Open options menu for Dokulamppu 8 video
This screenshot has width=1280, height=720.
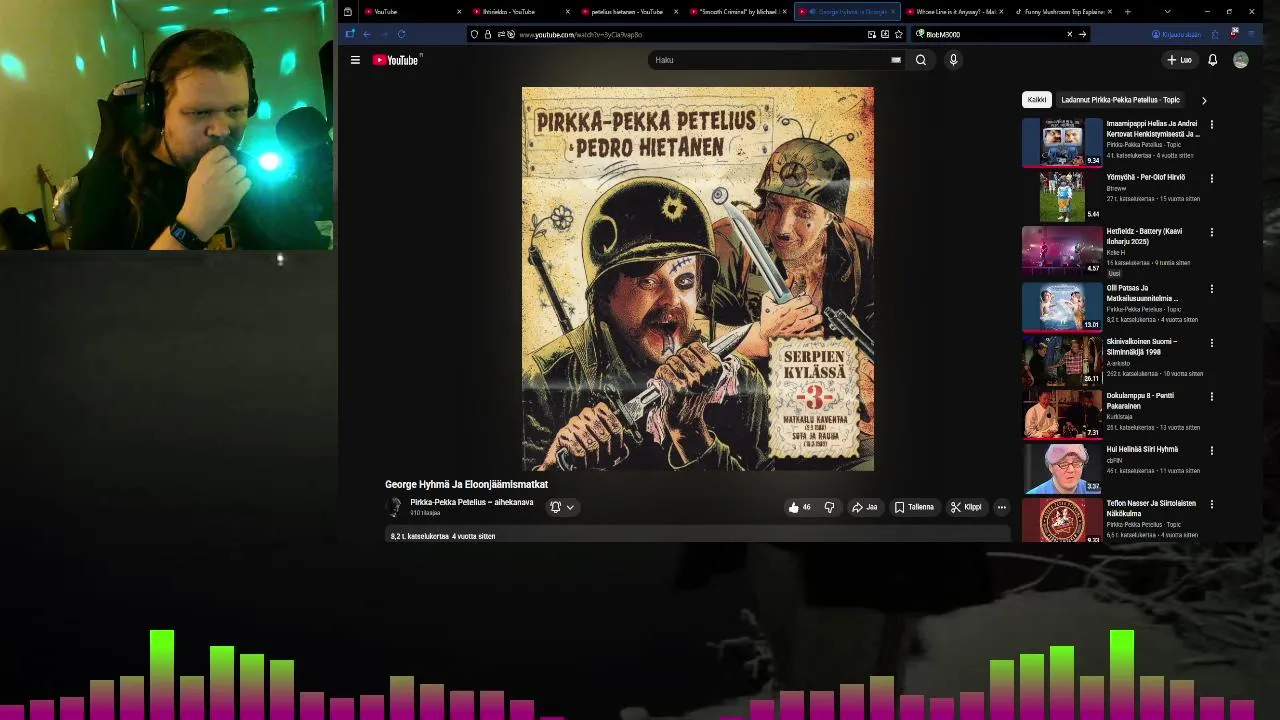[x=1211, y=397]
